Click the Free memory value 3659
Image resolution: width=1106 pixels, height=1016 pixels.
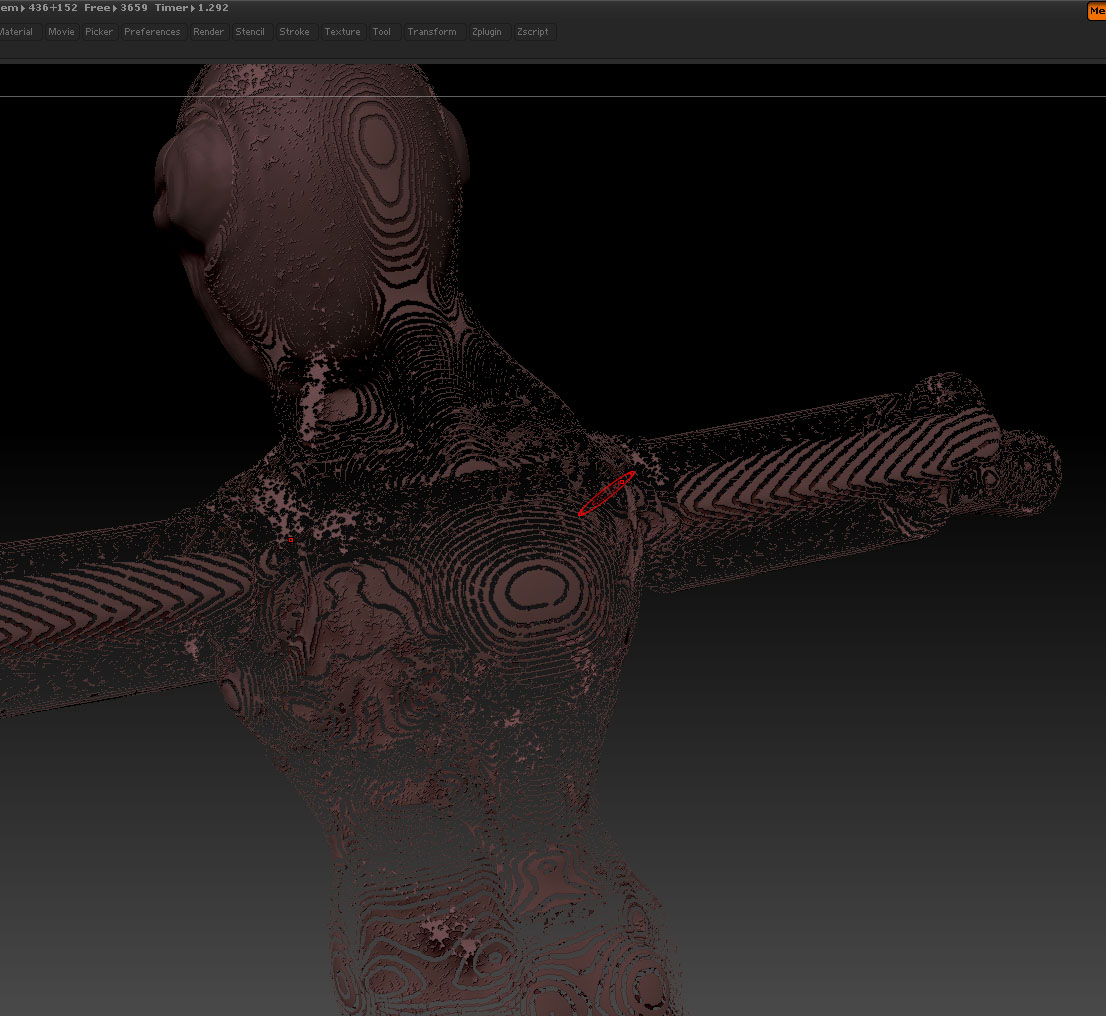[x=134, y=7]
